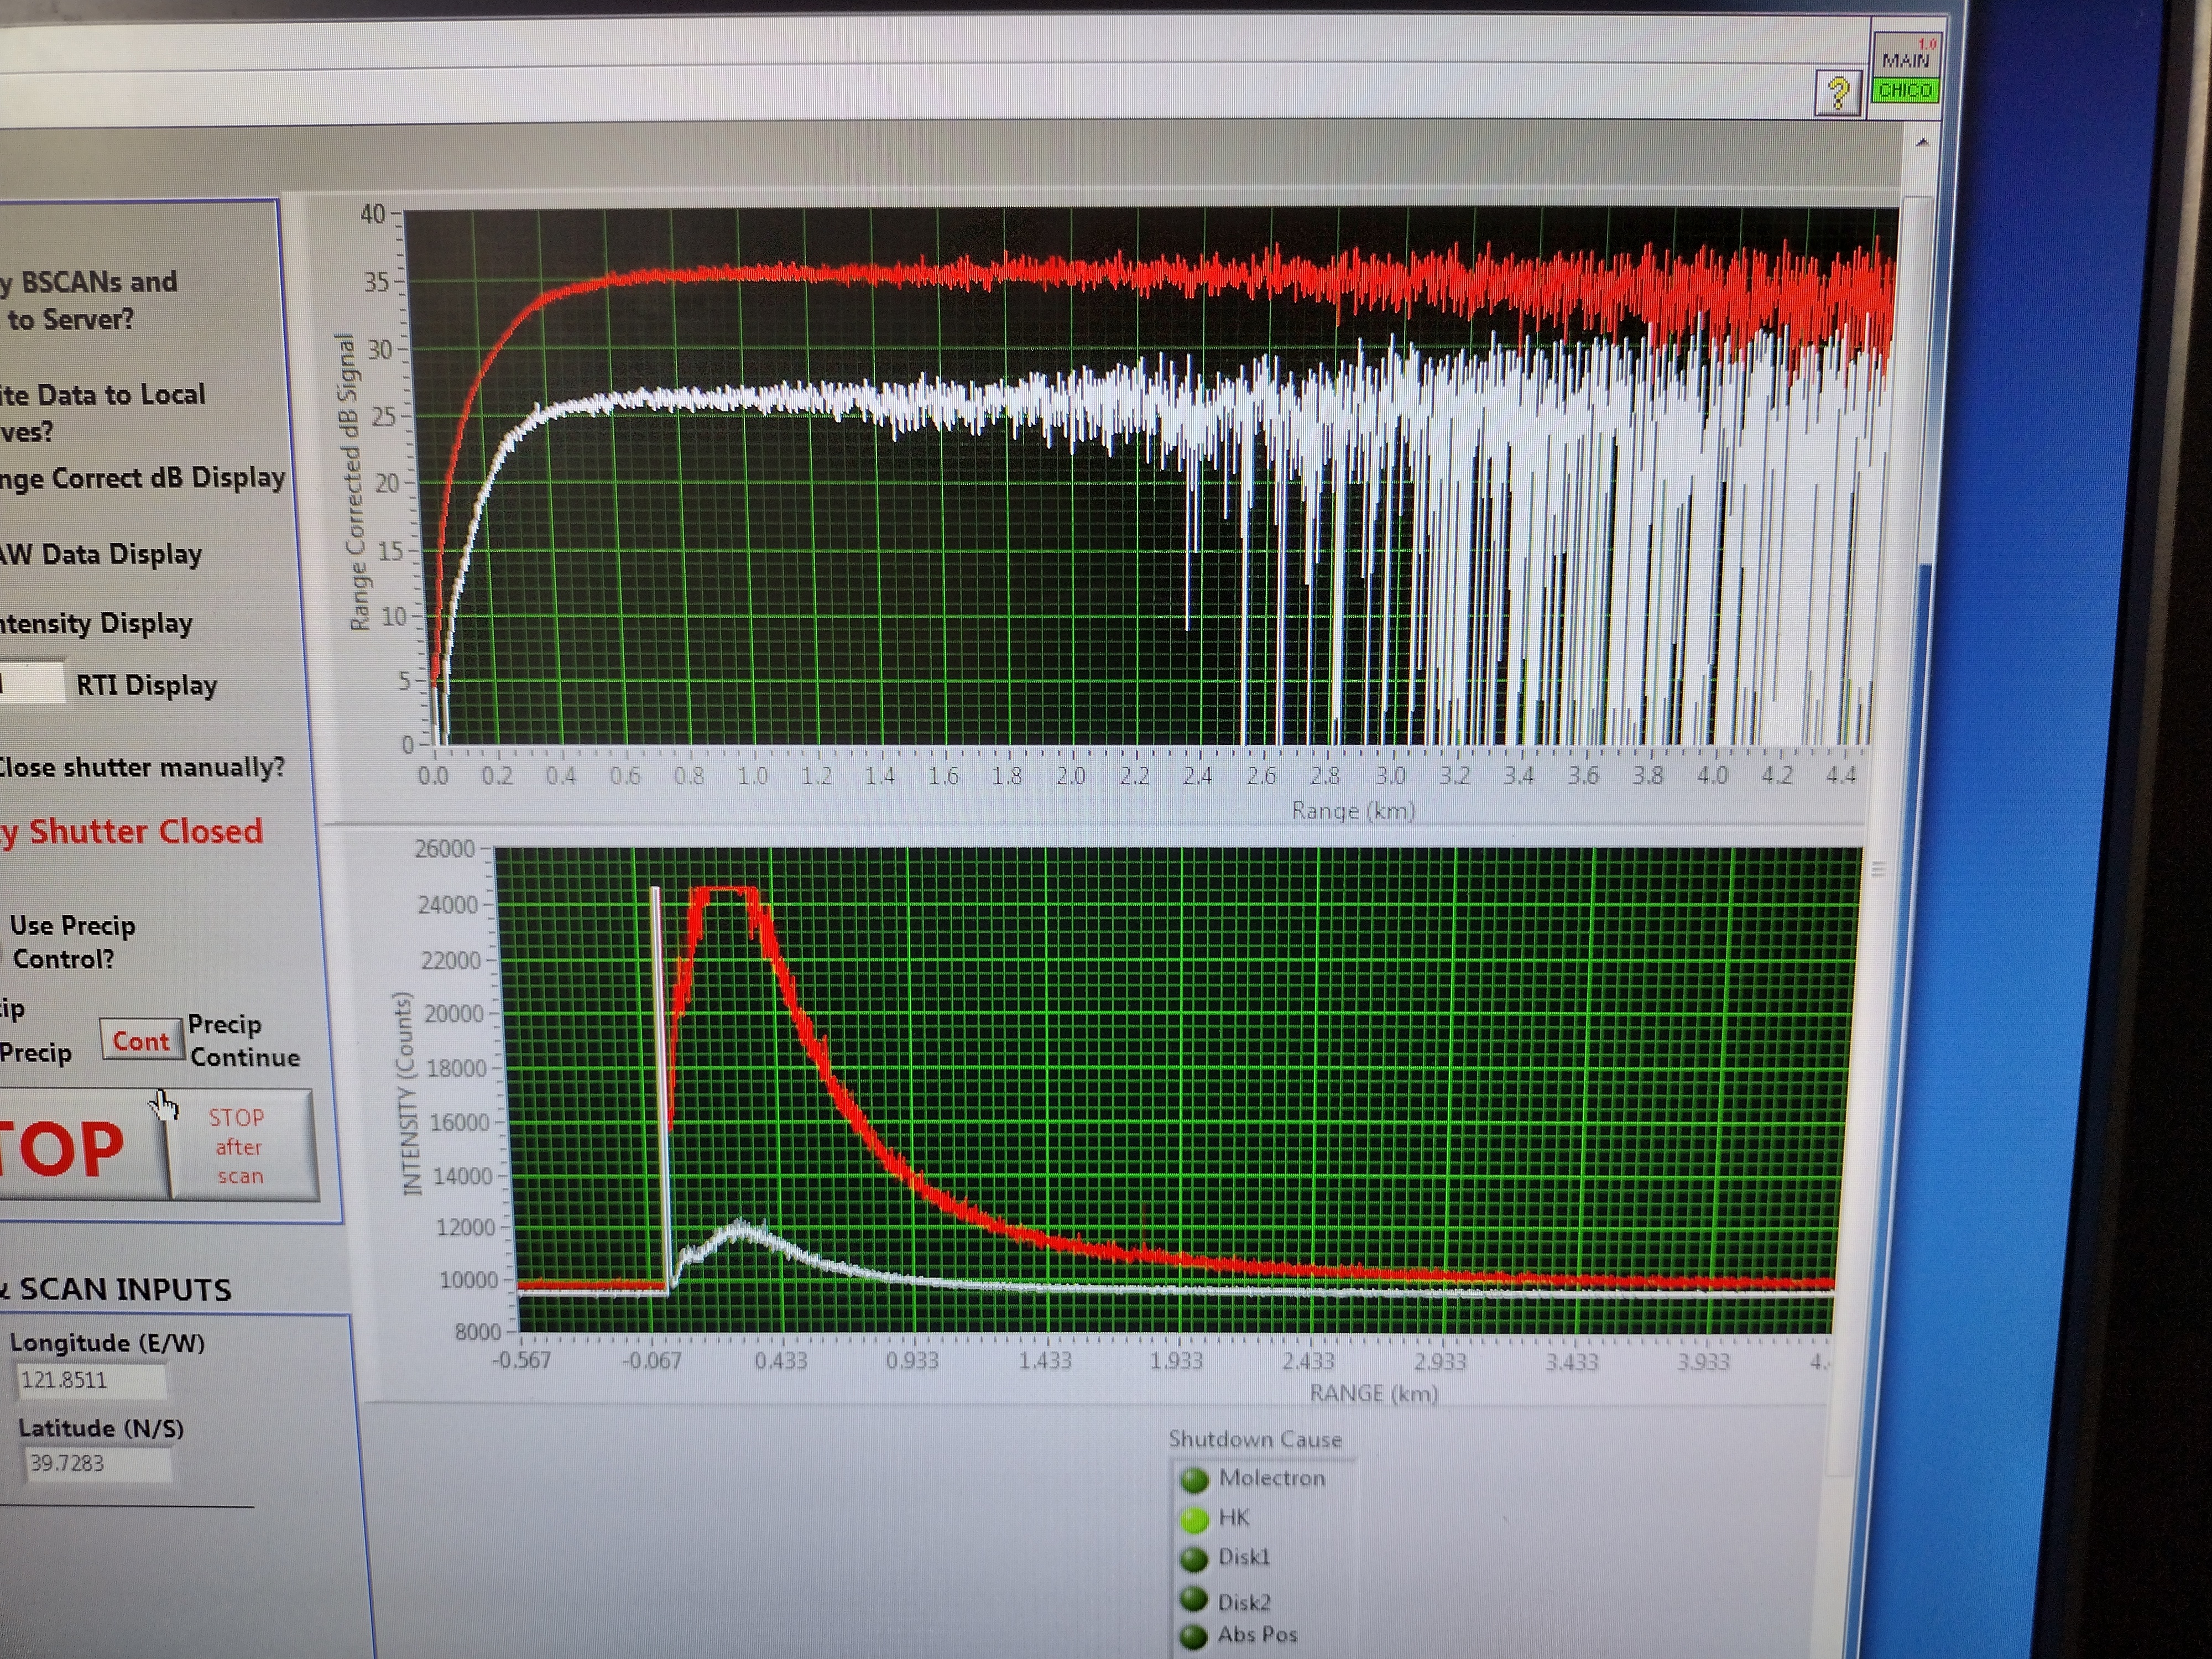Click the Longitude (E/W) value field
This screenshot has height=1659, width=2212.
click(90, 1381)
